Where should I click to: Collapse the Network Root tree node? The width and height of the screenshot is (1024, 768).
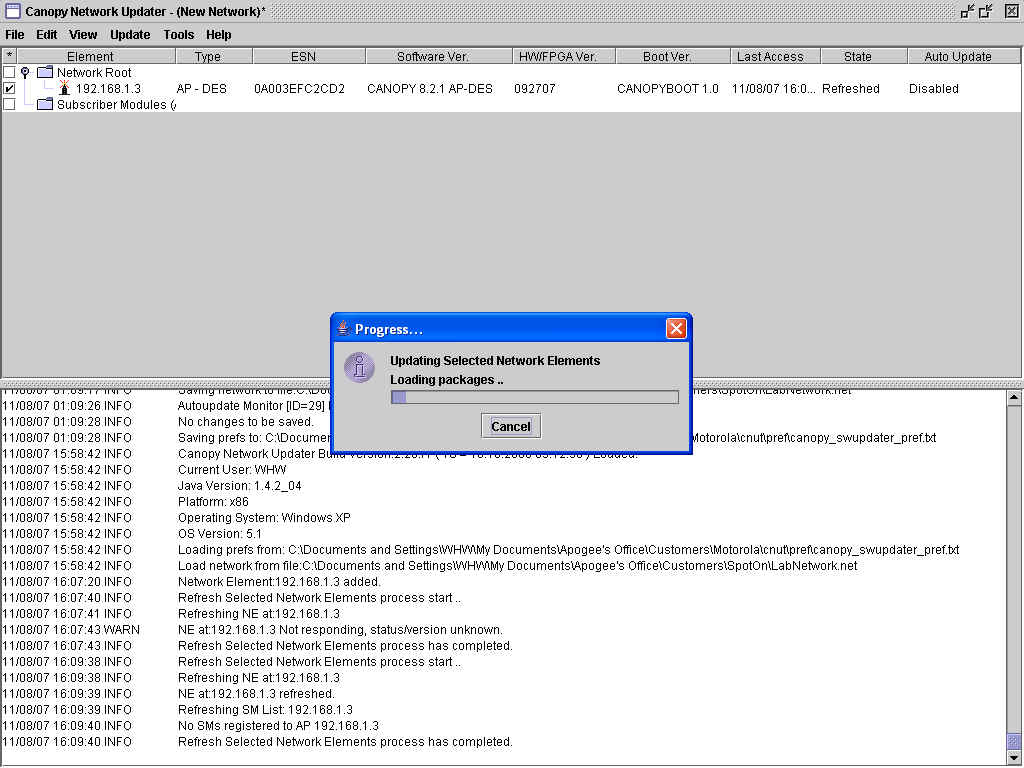coord(25,73)
